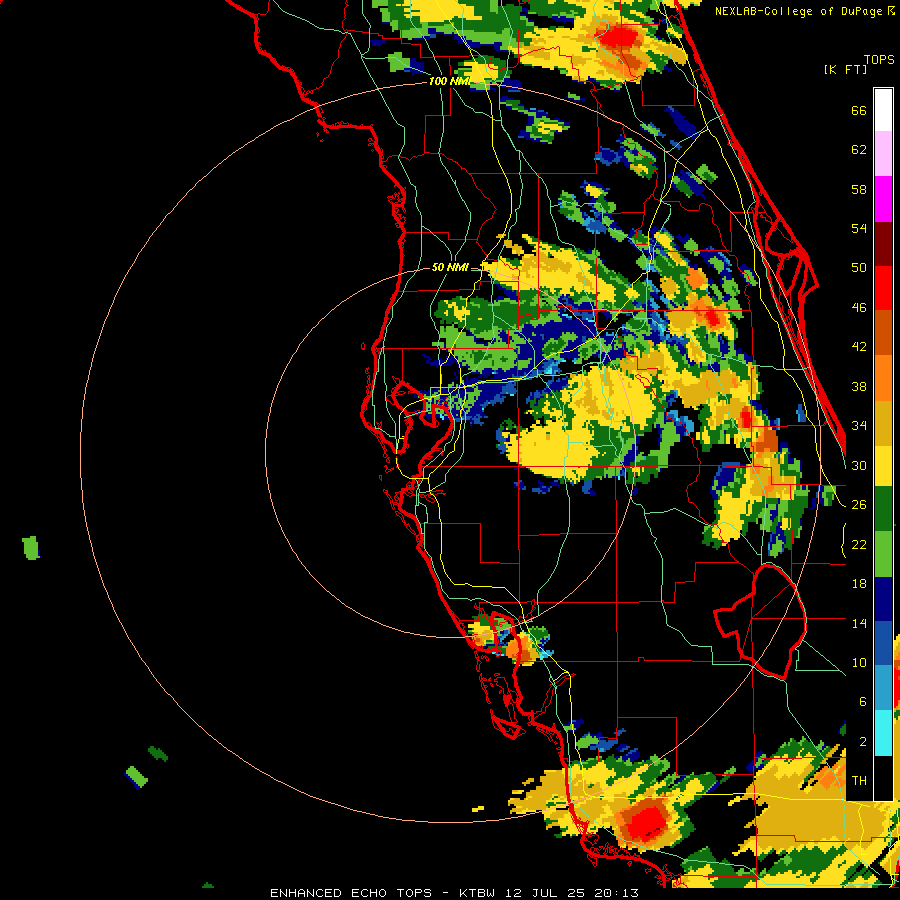This screenshot has height=900, width=900.
Task: Click the navy blue legend swatch
Action: pos(883,599)
